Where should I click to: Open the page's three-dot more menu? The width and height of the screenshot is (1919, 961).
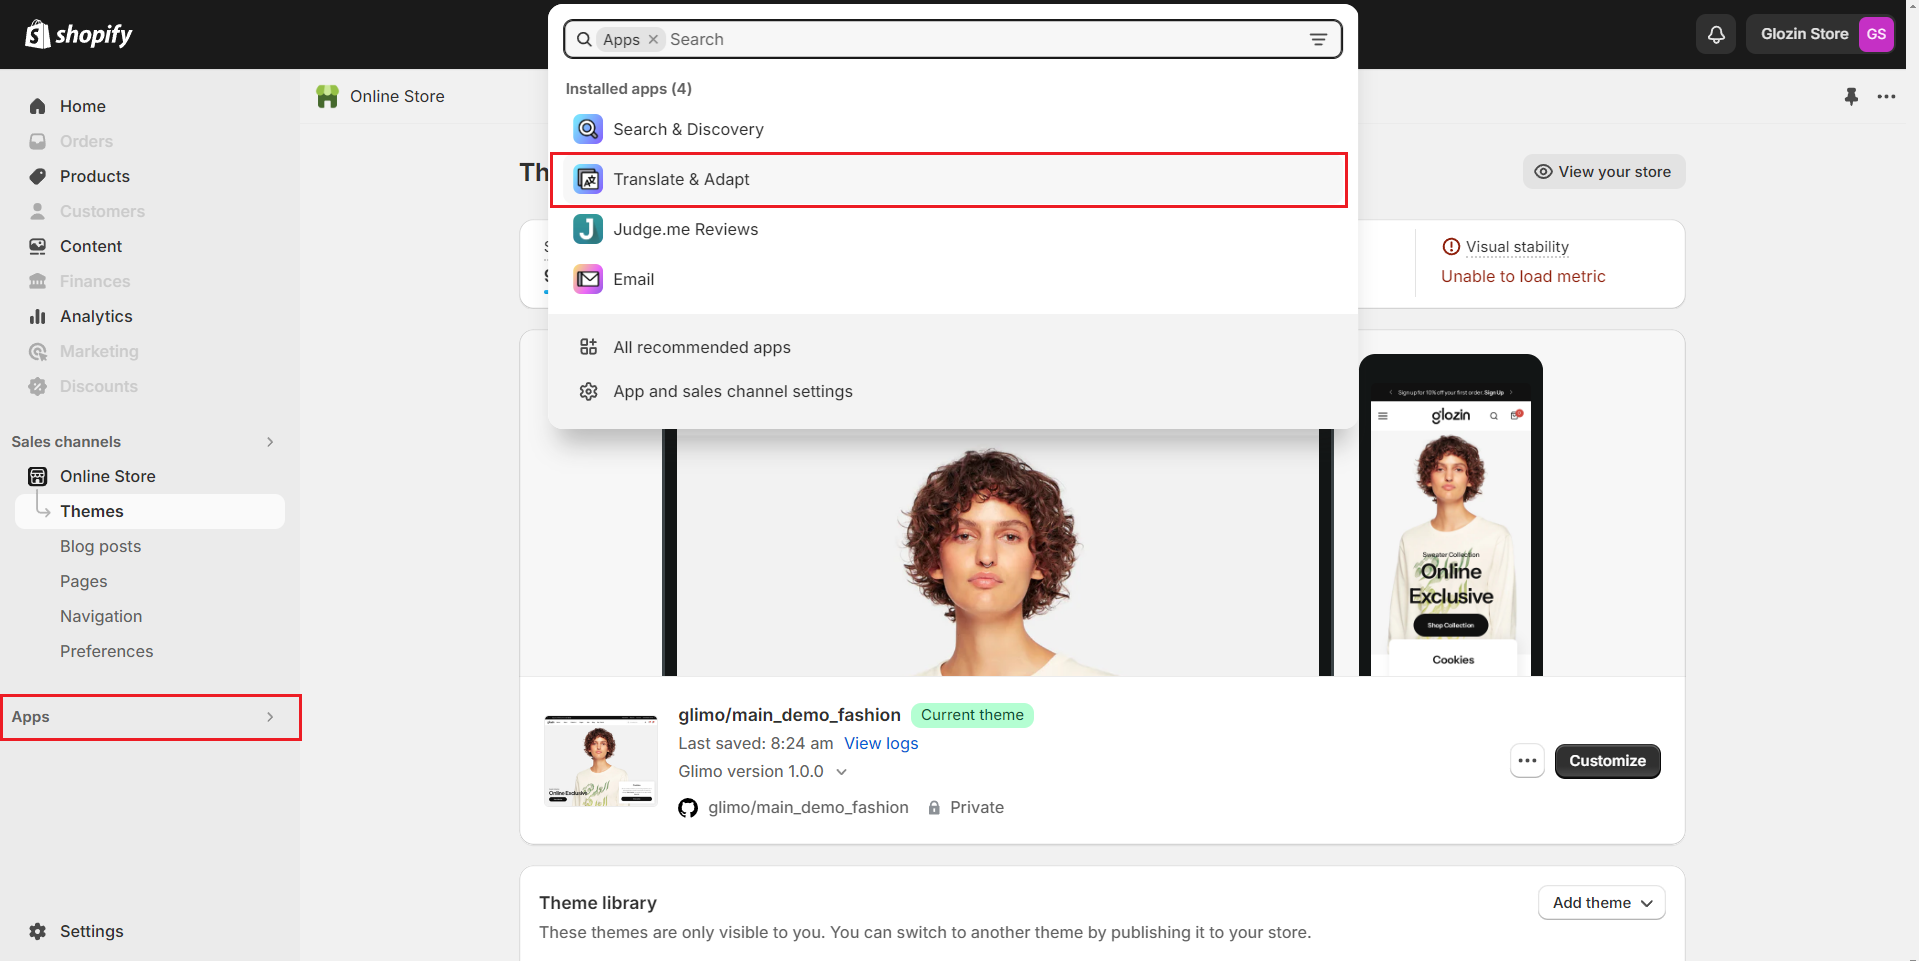click(x=1886, y=96)
